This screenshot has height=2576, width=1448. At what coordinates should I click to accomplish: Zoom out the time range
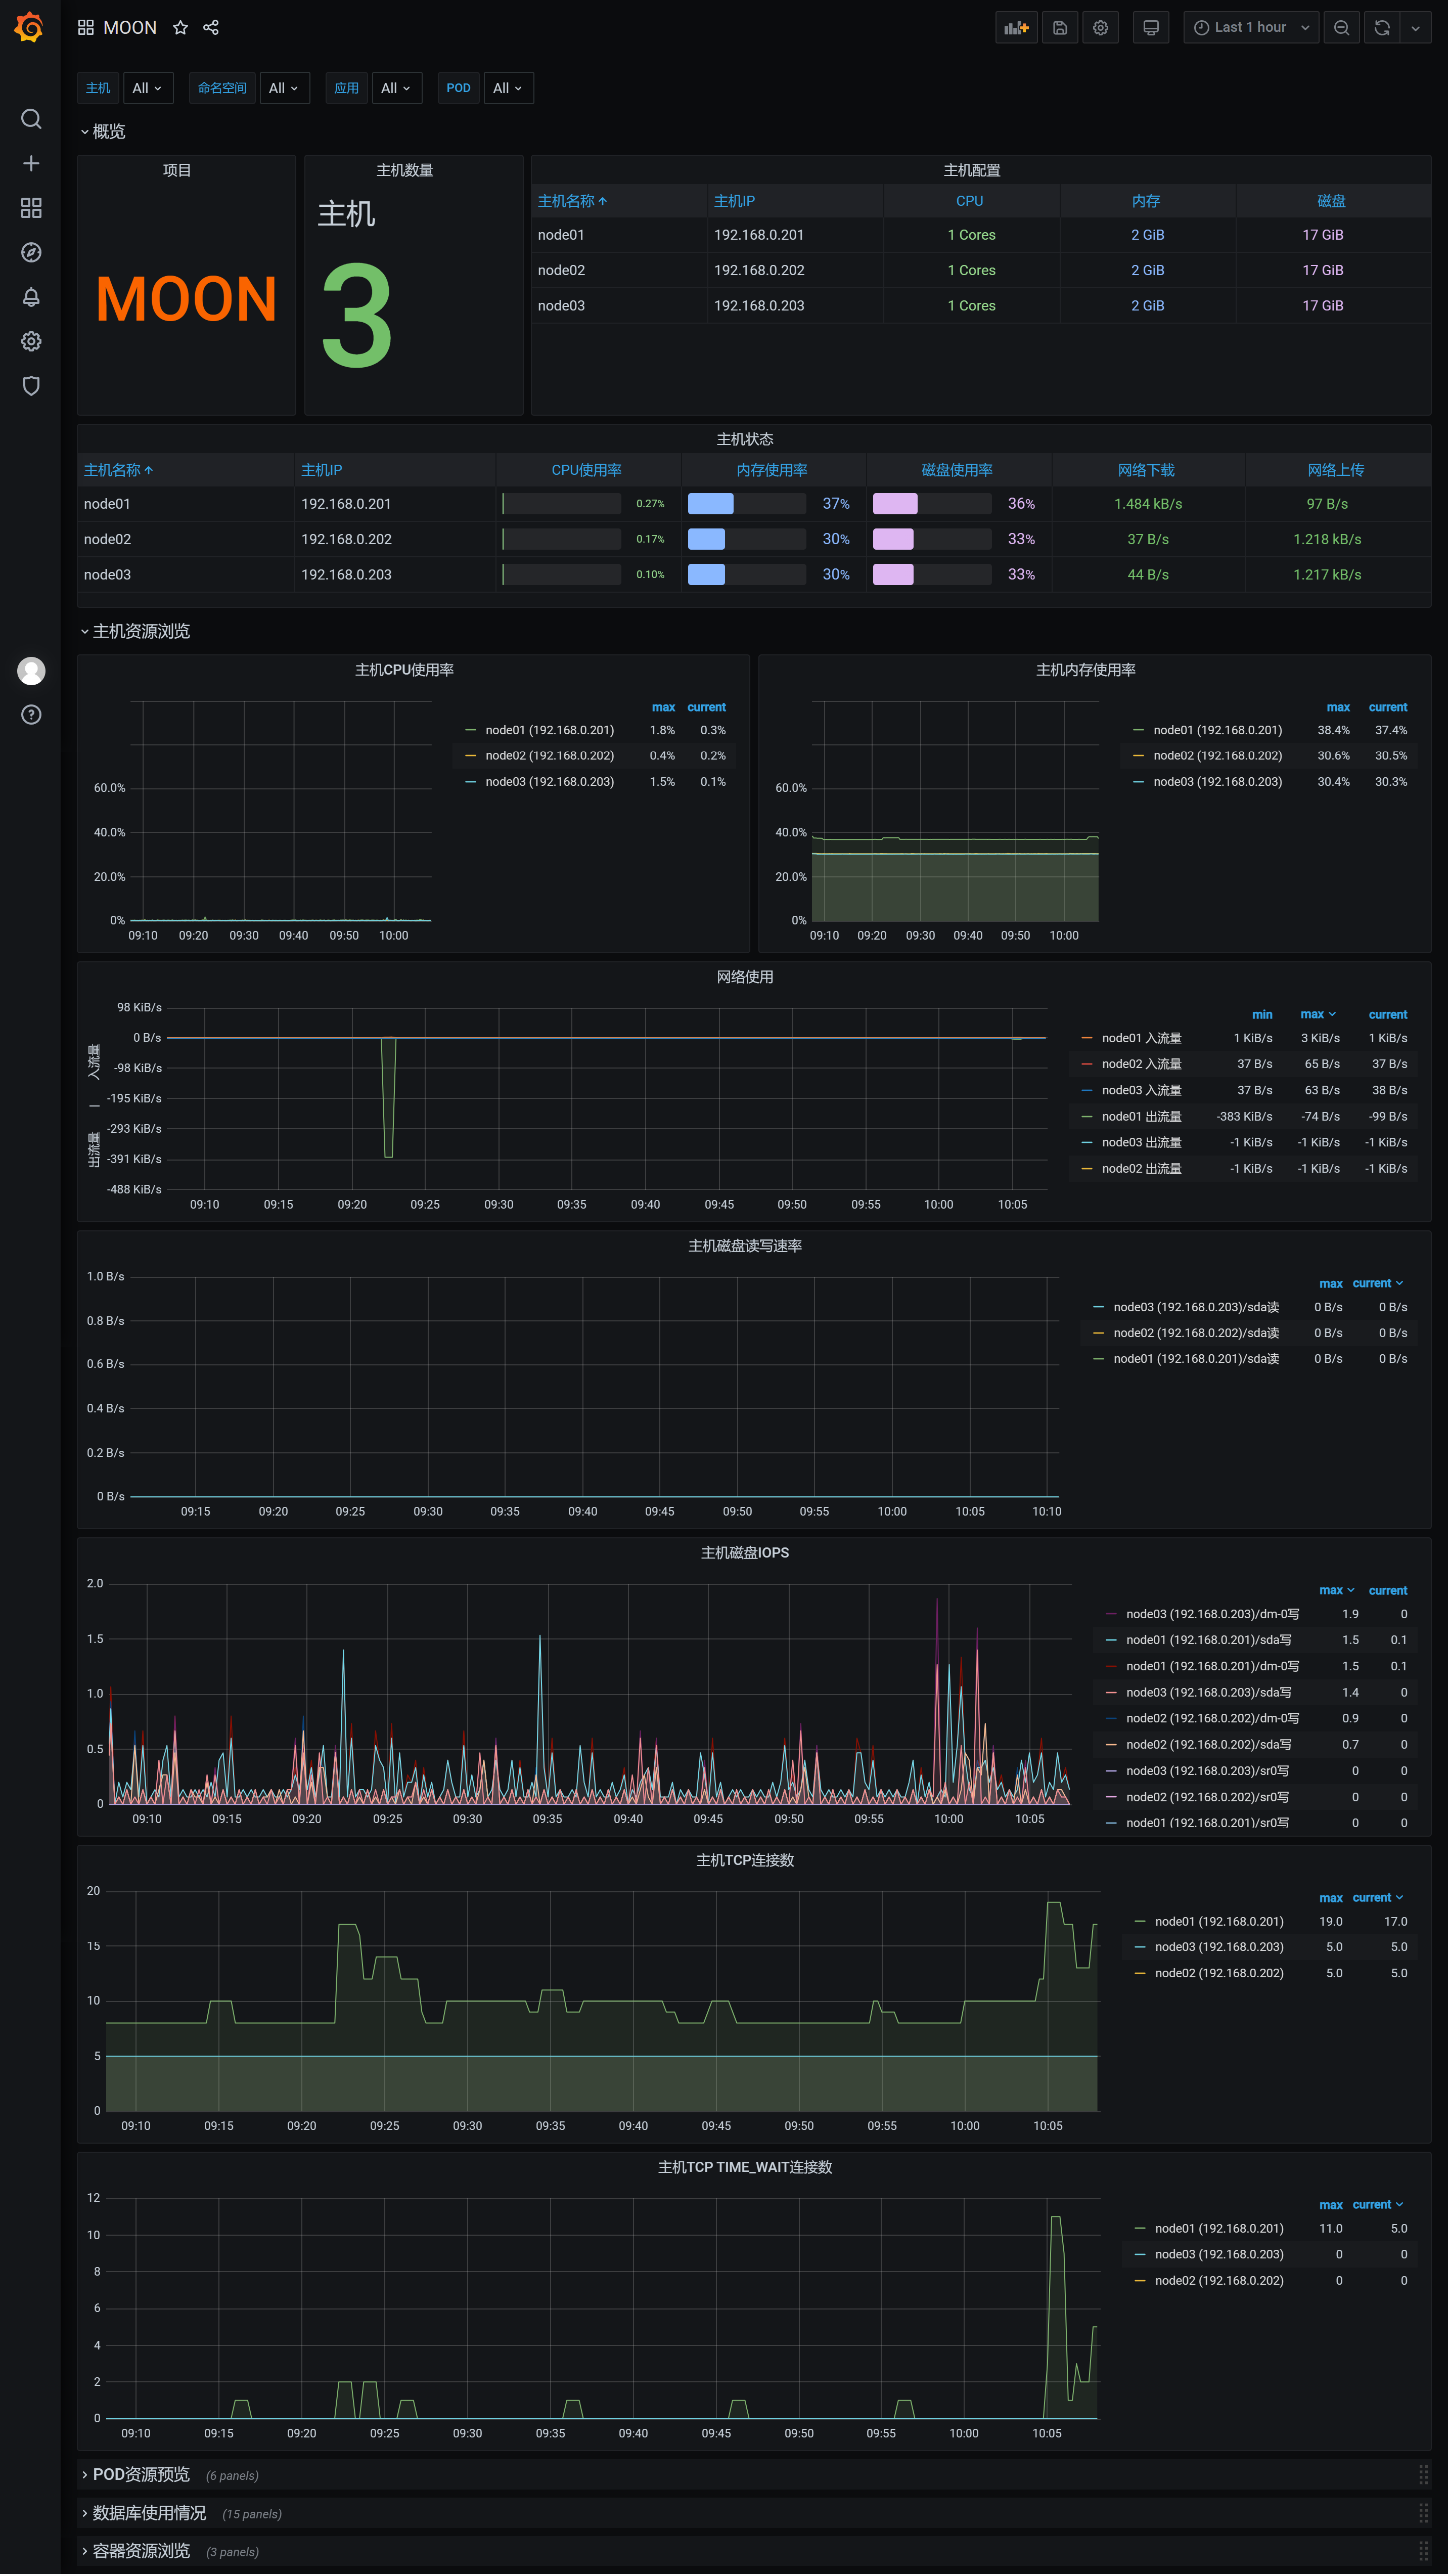pos(1341,28)
